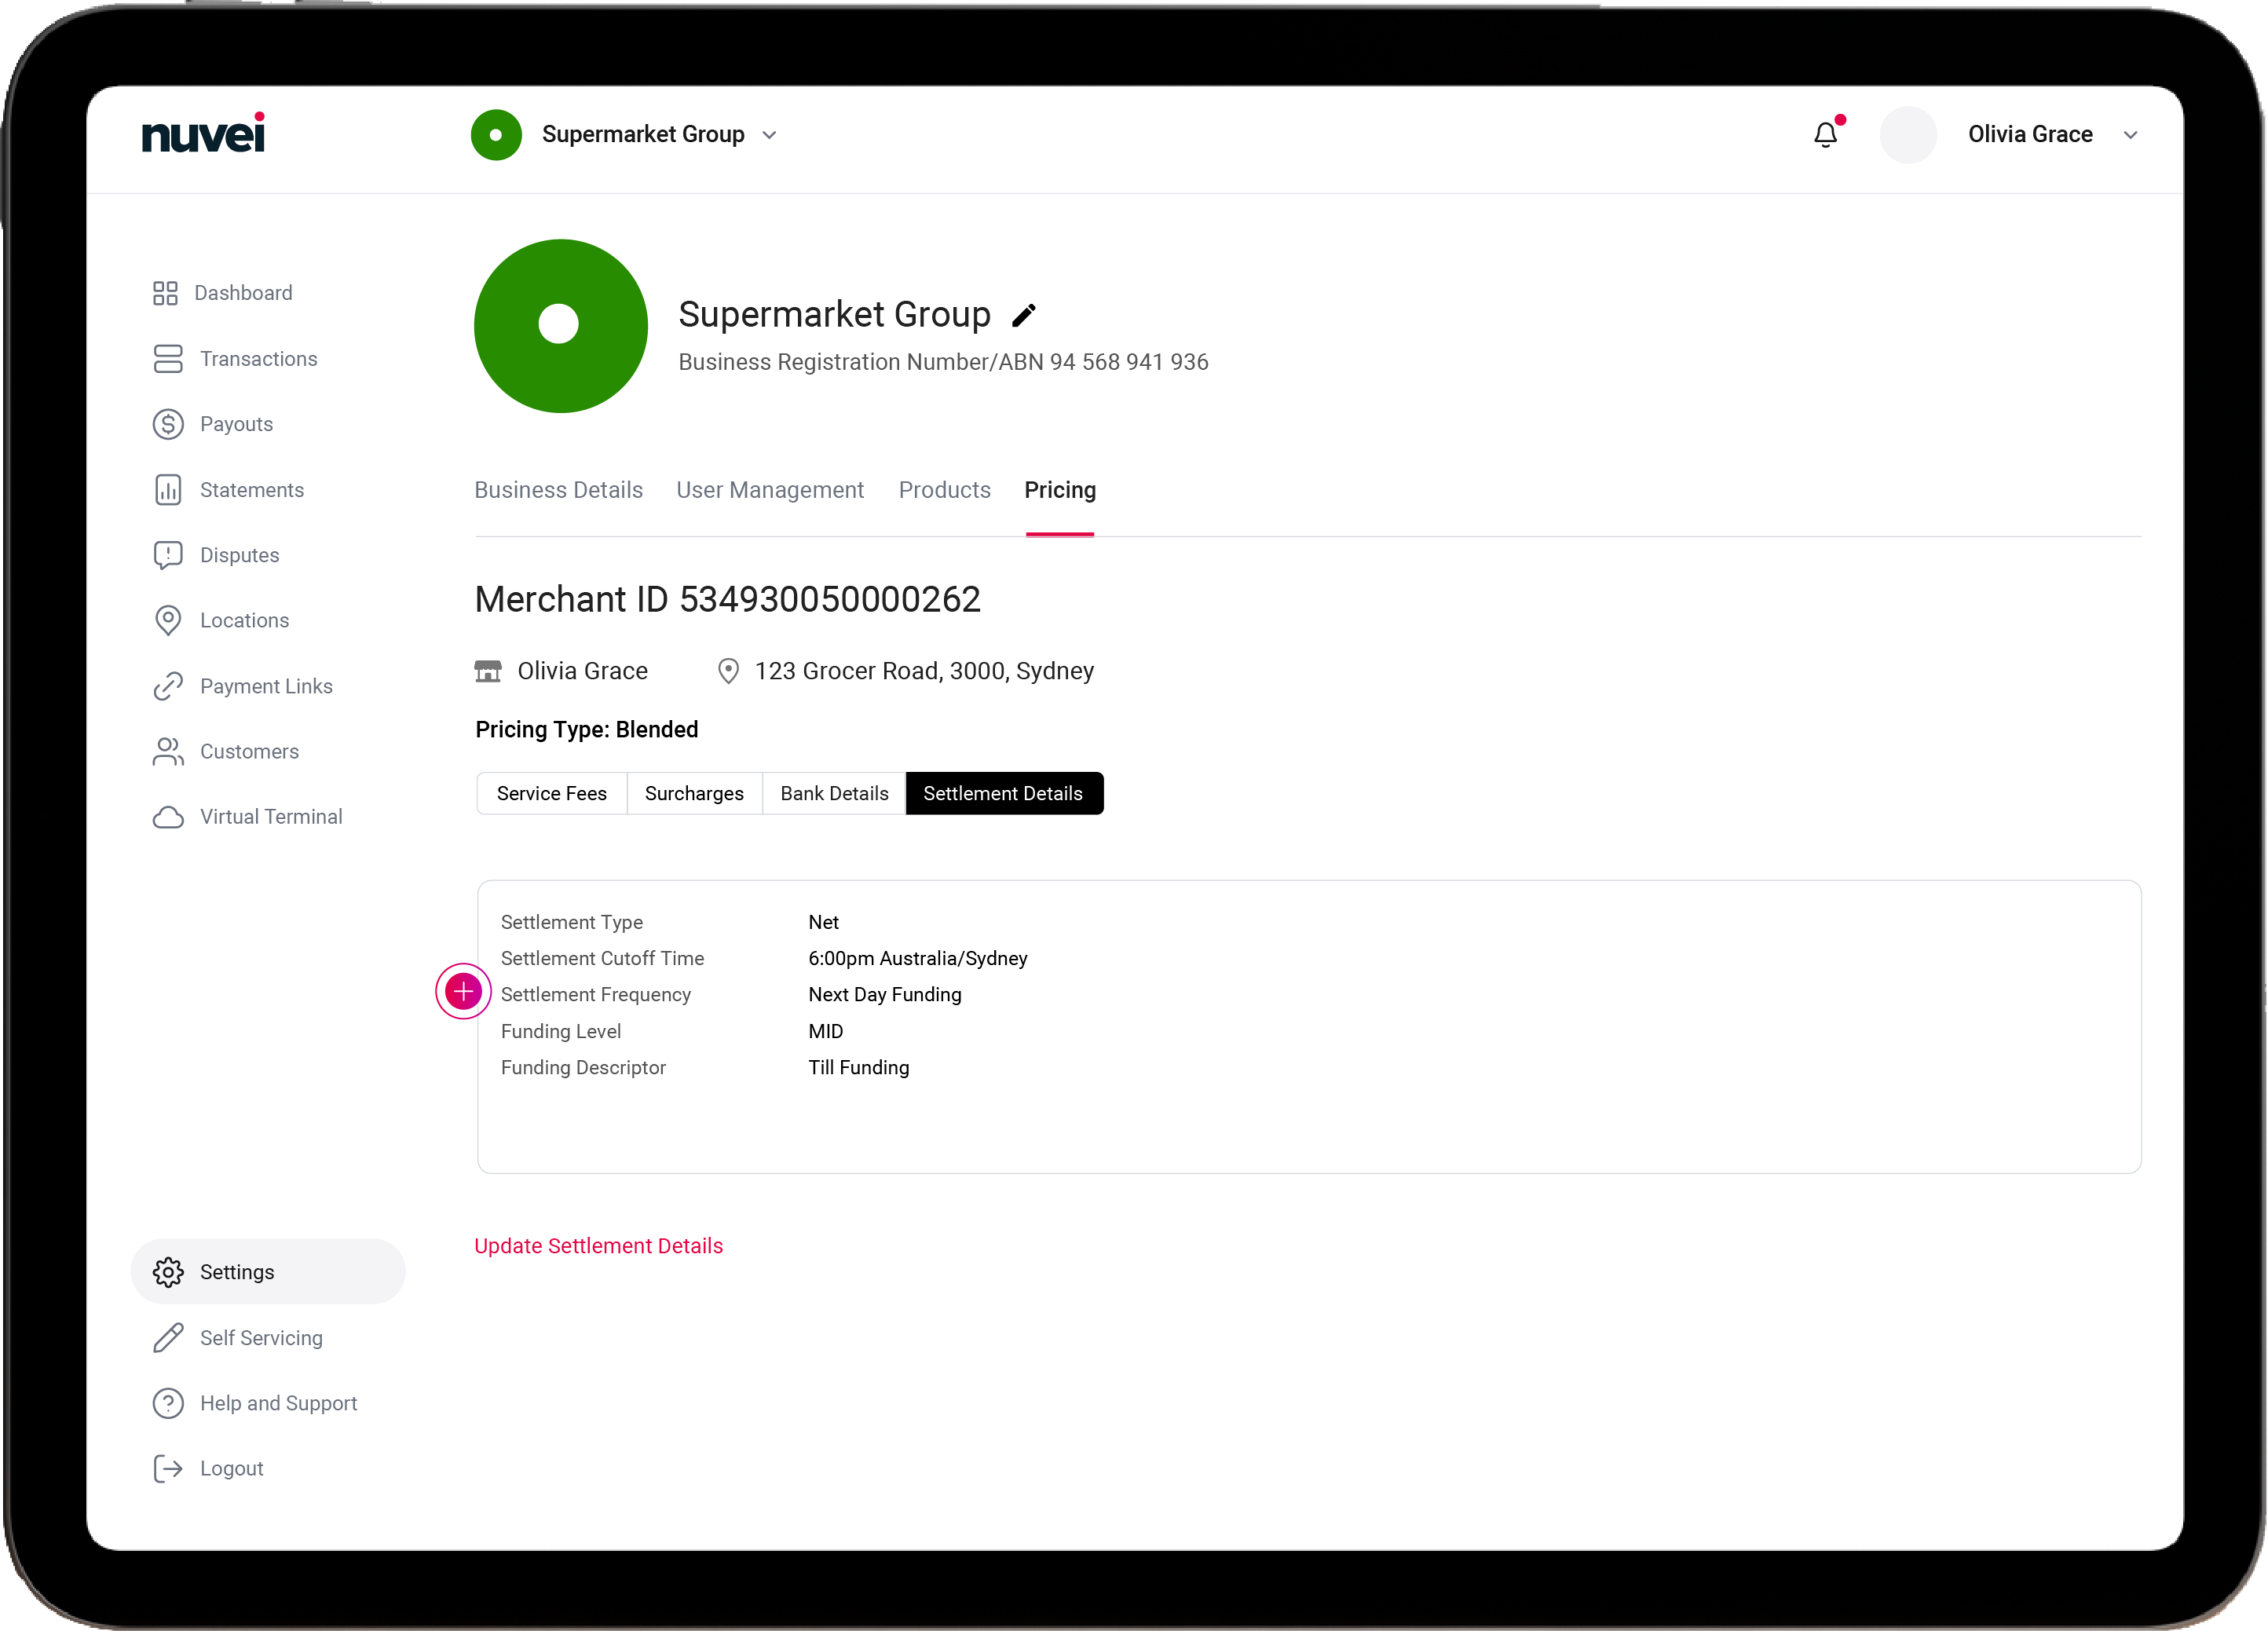This screenshot has height=1631, width=2268.
Task: Go to Transactions page
Action: [x=259, y=359]
